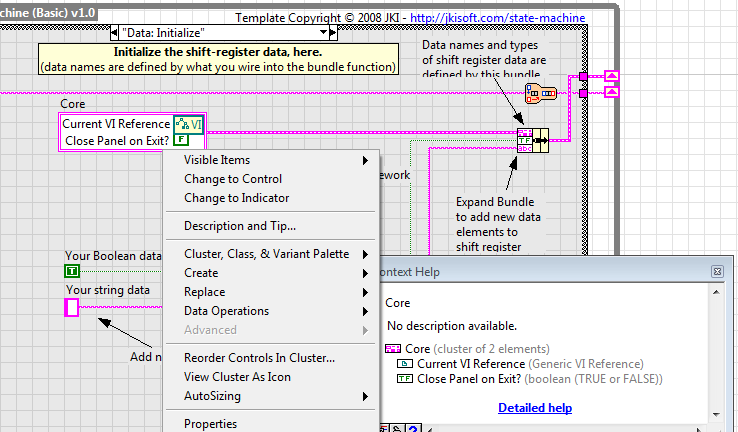Click the lower shift register terminal

pos(611,92)
